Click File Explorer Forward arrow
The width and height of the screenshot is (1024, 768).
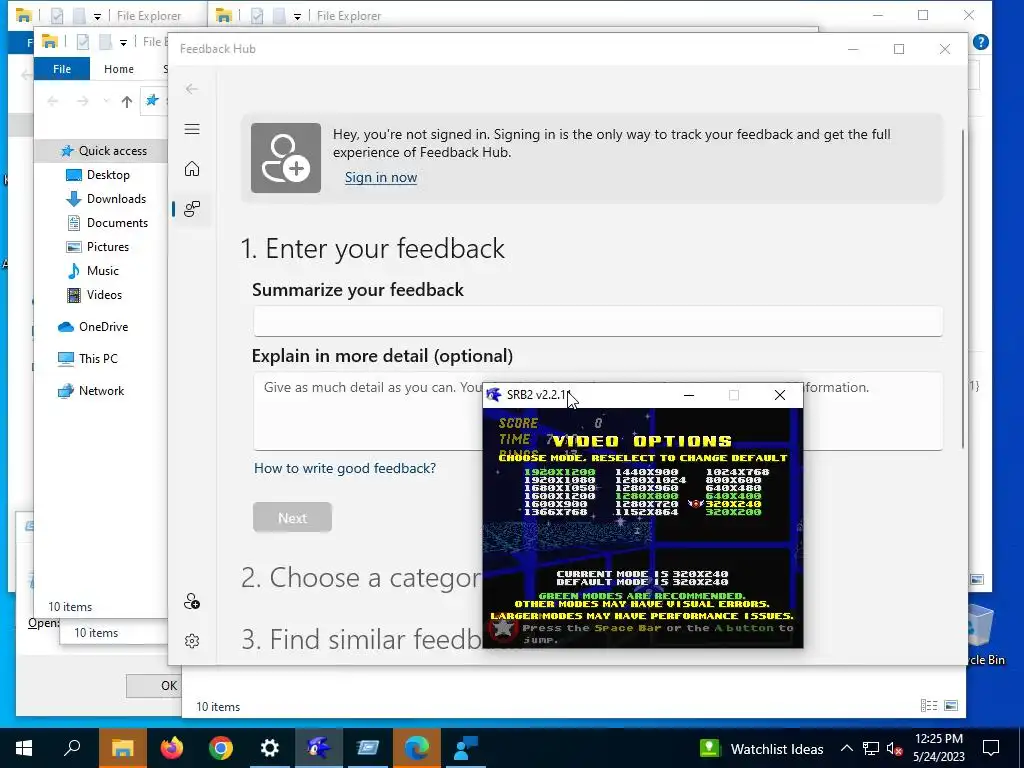point(82,101)
